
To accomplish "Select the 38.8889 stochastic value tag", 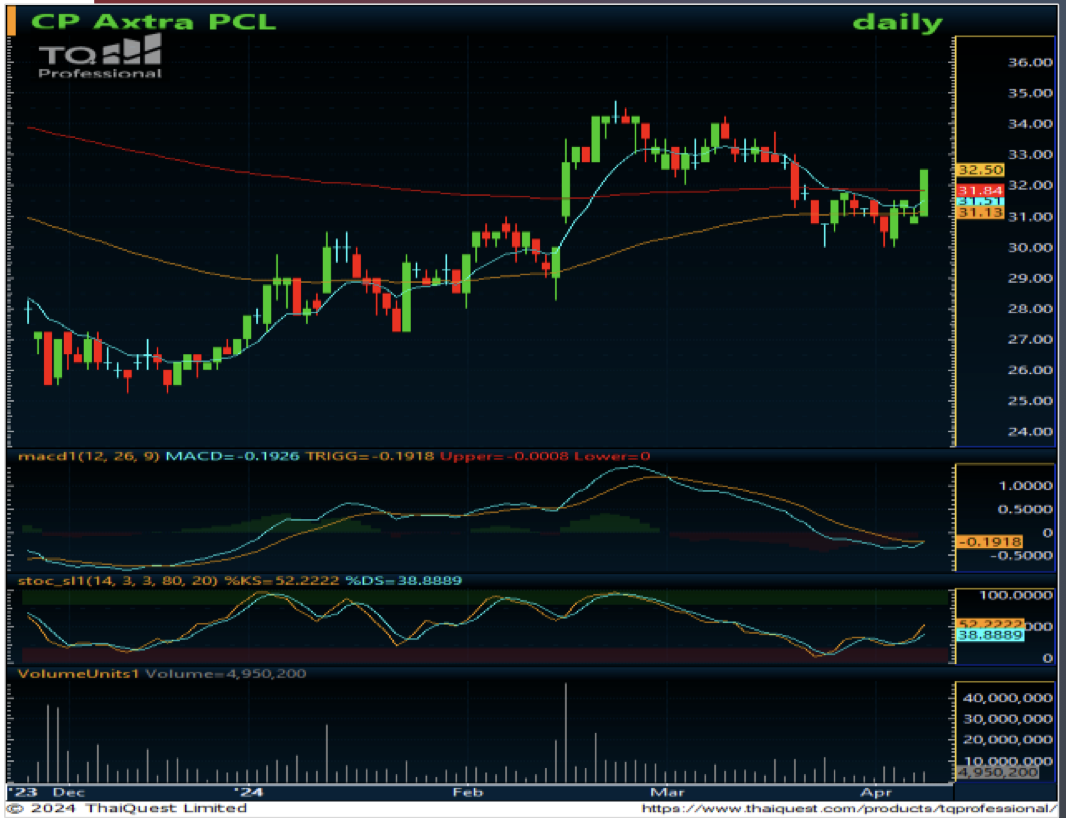I will 990,635.
